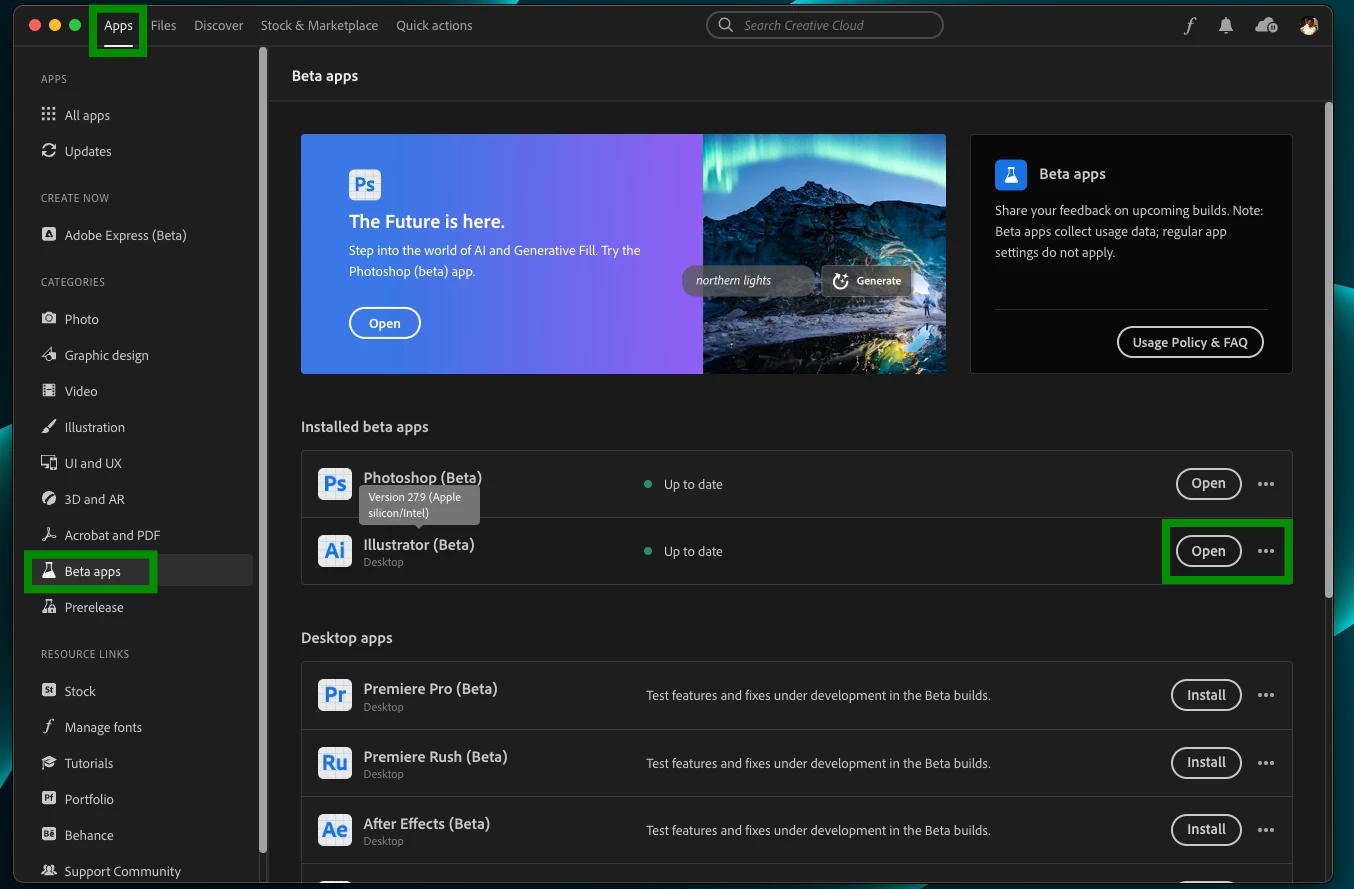Switch to Stock & Marketplace tab

click(x=319, y=26)
